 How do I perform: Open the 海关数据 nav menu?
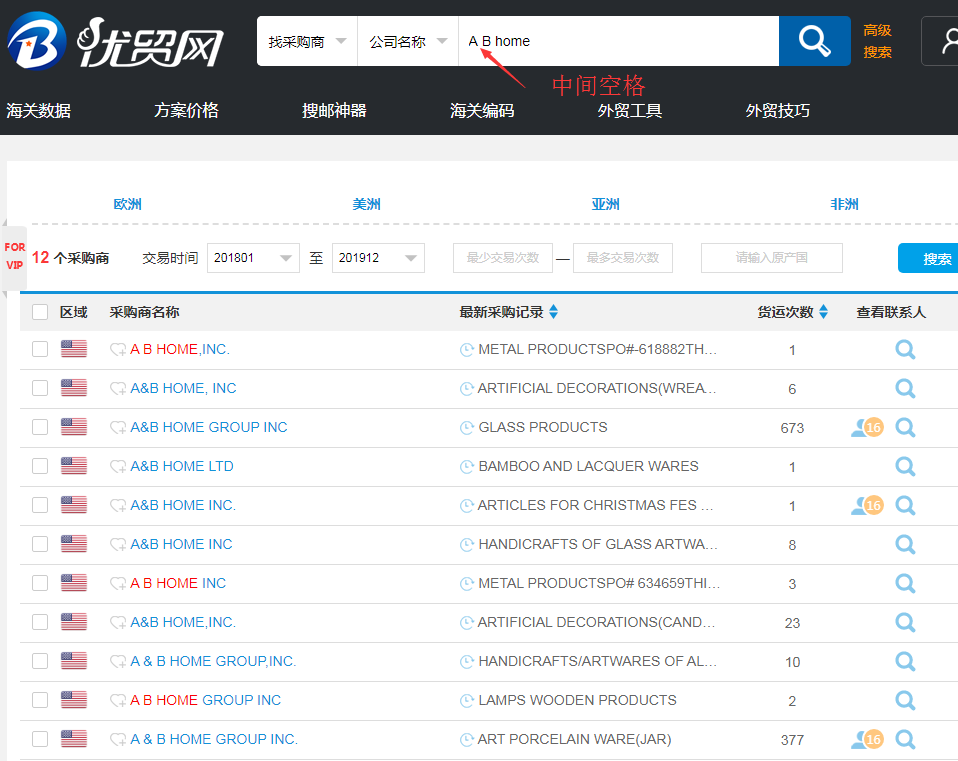tap(38, 111)
